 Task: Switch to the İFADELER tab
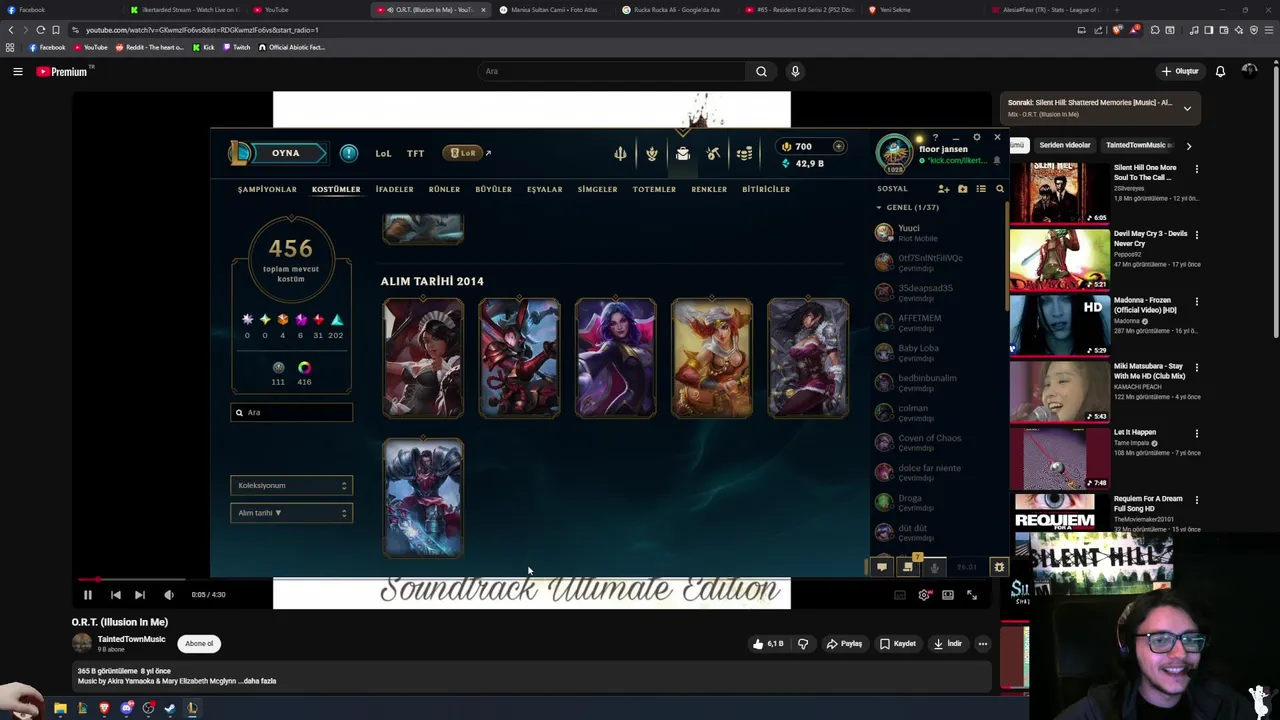(394, 189)
